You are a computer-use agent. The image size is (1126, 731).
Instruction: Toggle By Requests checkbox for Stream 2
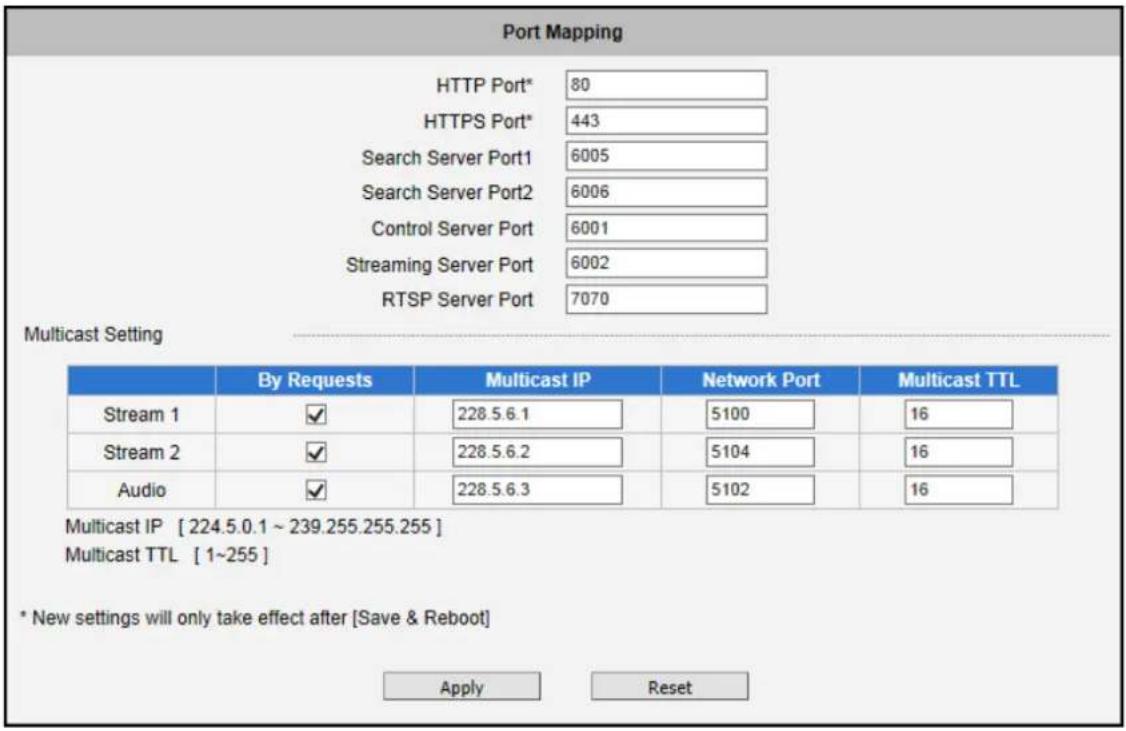(x=316, y=452)
